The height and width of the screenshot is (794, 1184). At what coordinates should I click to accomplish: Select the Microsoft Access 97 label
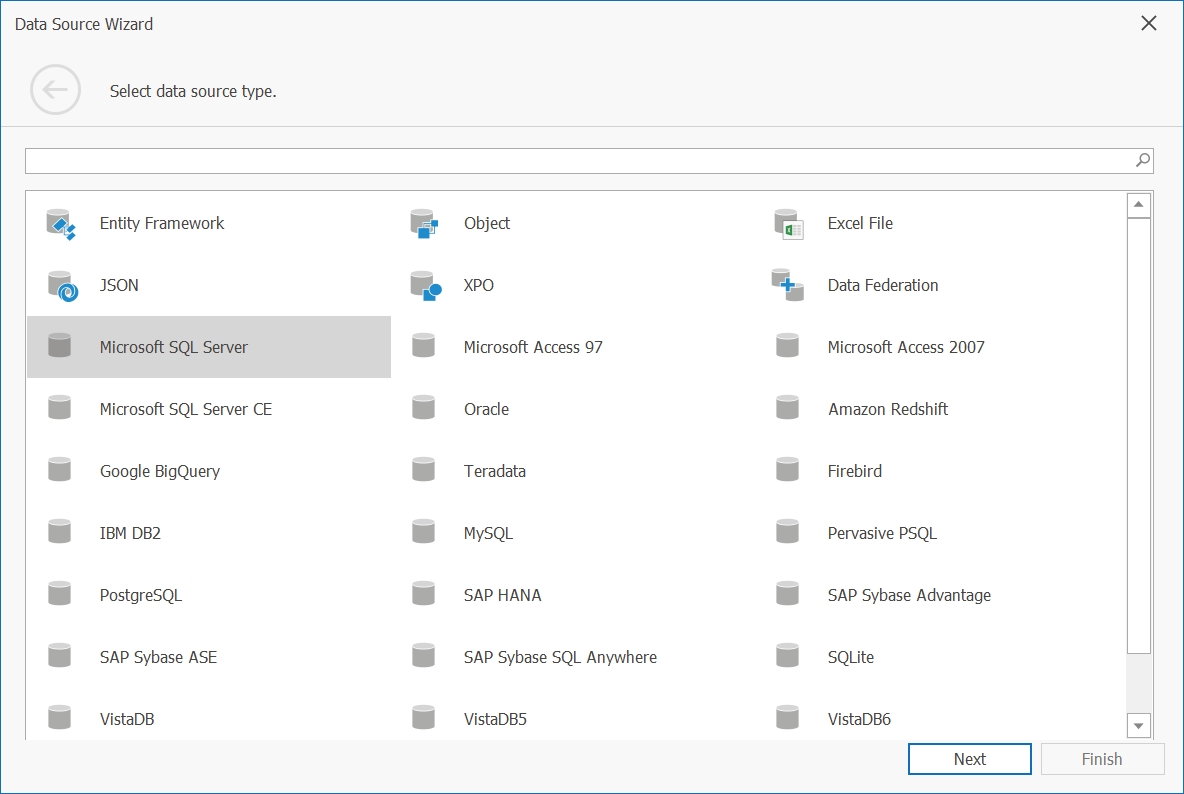coord(533,347)
